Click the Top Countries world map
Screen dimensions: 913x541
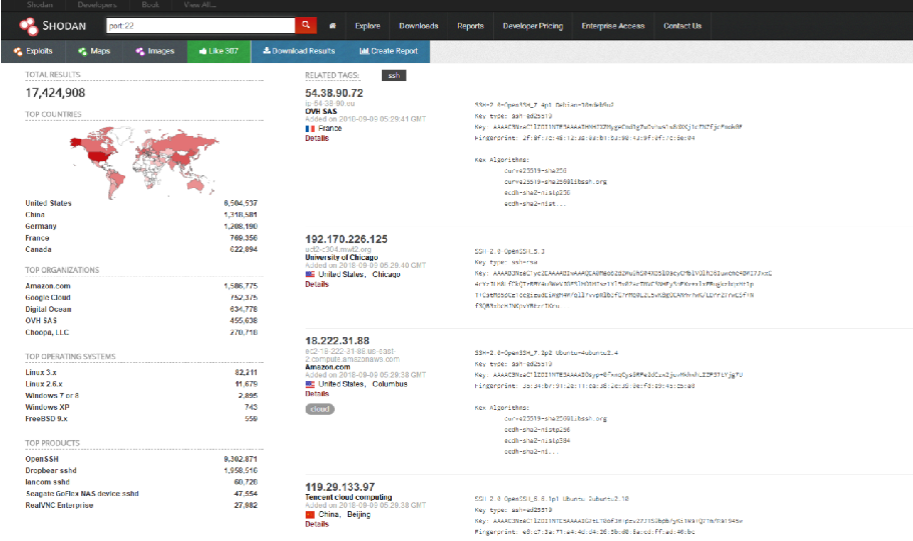(144, 161)
